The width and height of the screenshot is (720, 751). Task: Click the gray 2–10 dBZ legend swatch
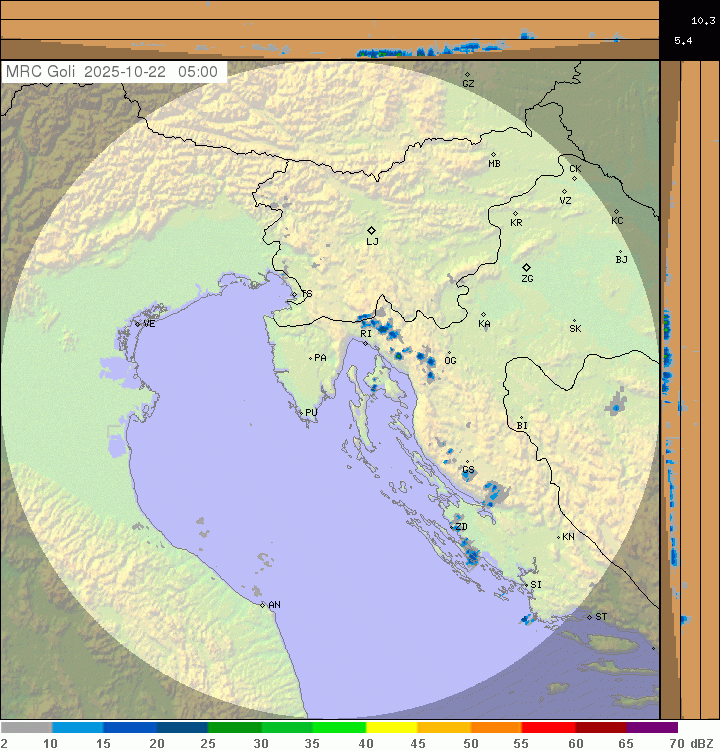click(x=26, y=728)
